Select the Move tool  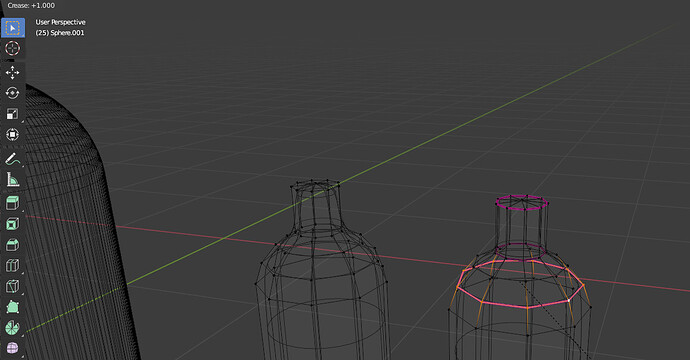click(x=12, y=73)
